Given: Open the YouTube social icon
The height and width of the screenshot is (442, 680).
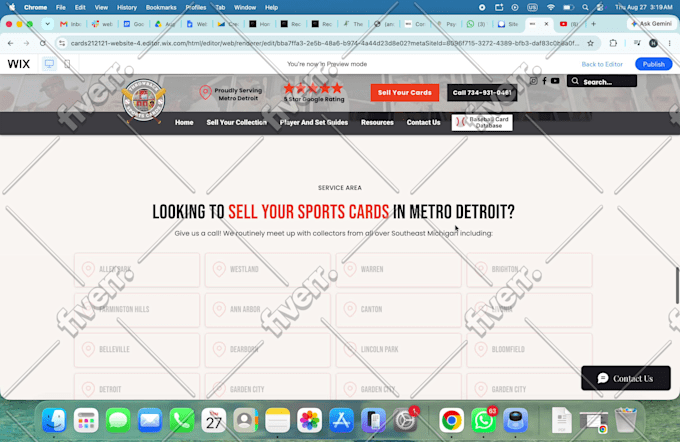Looking at the screenshot, I should click(555, 81).
